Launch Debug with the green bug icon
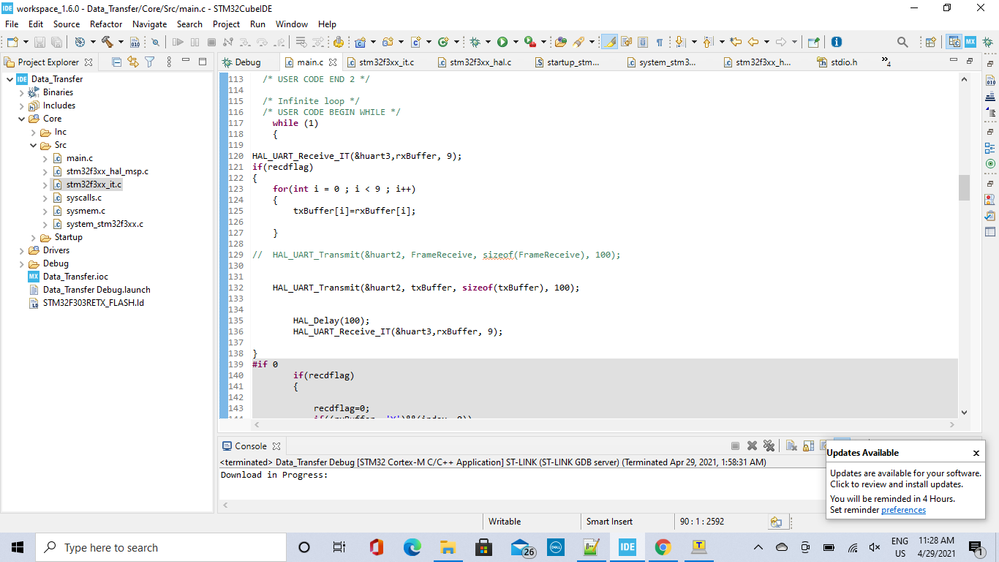The height and width of the screenshot is (562, 999). [x=475, y=42]
